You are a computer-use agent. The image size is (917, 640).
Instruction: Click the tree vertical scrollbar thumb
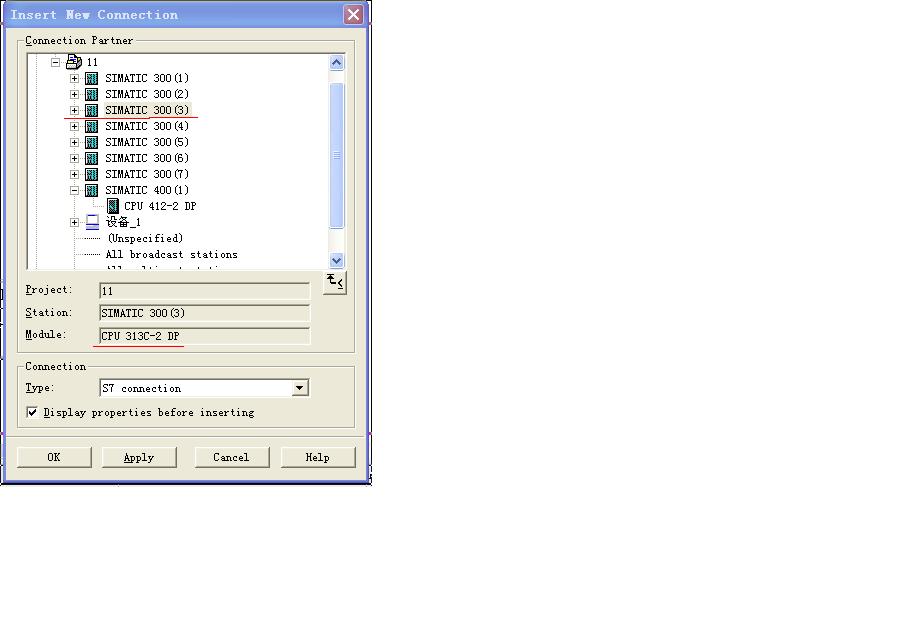(x=336, y=156)
